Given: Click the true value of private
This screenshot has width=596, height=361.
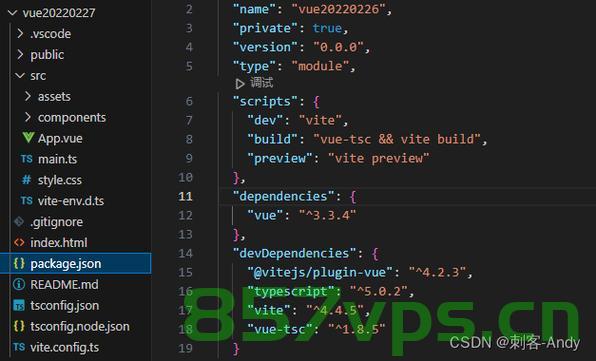Looking at the screenshot, I should click(x=327, y=28).
